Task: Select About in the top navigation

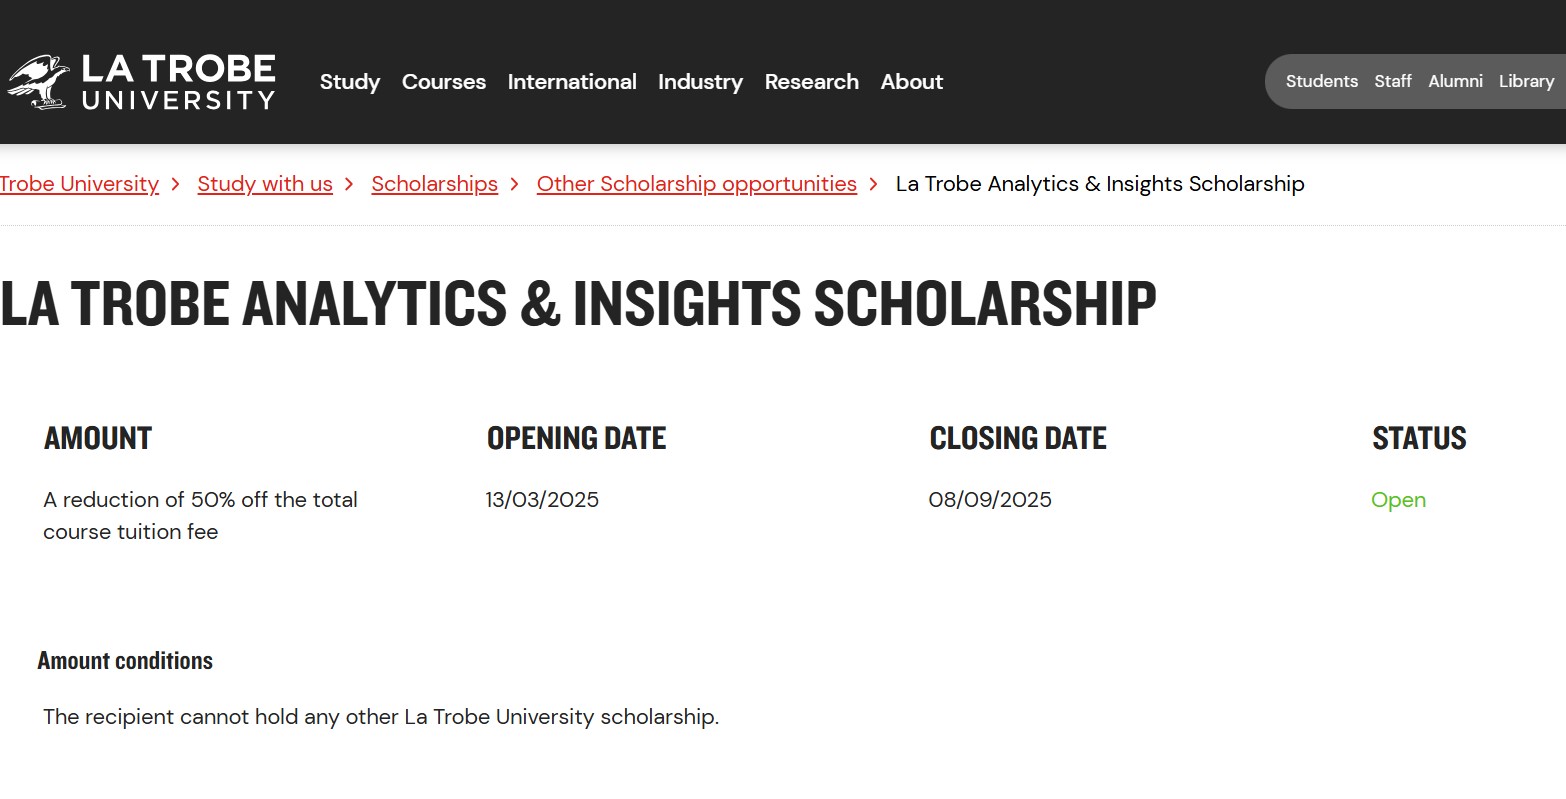Action: click(x=912, y=82)
